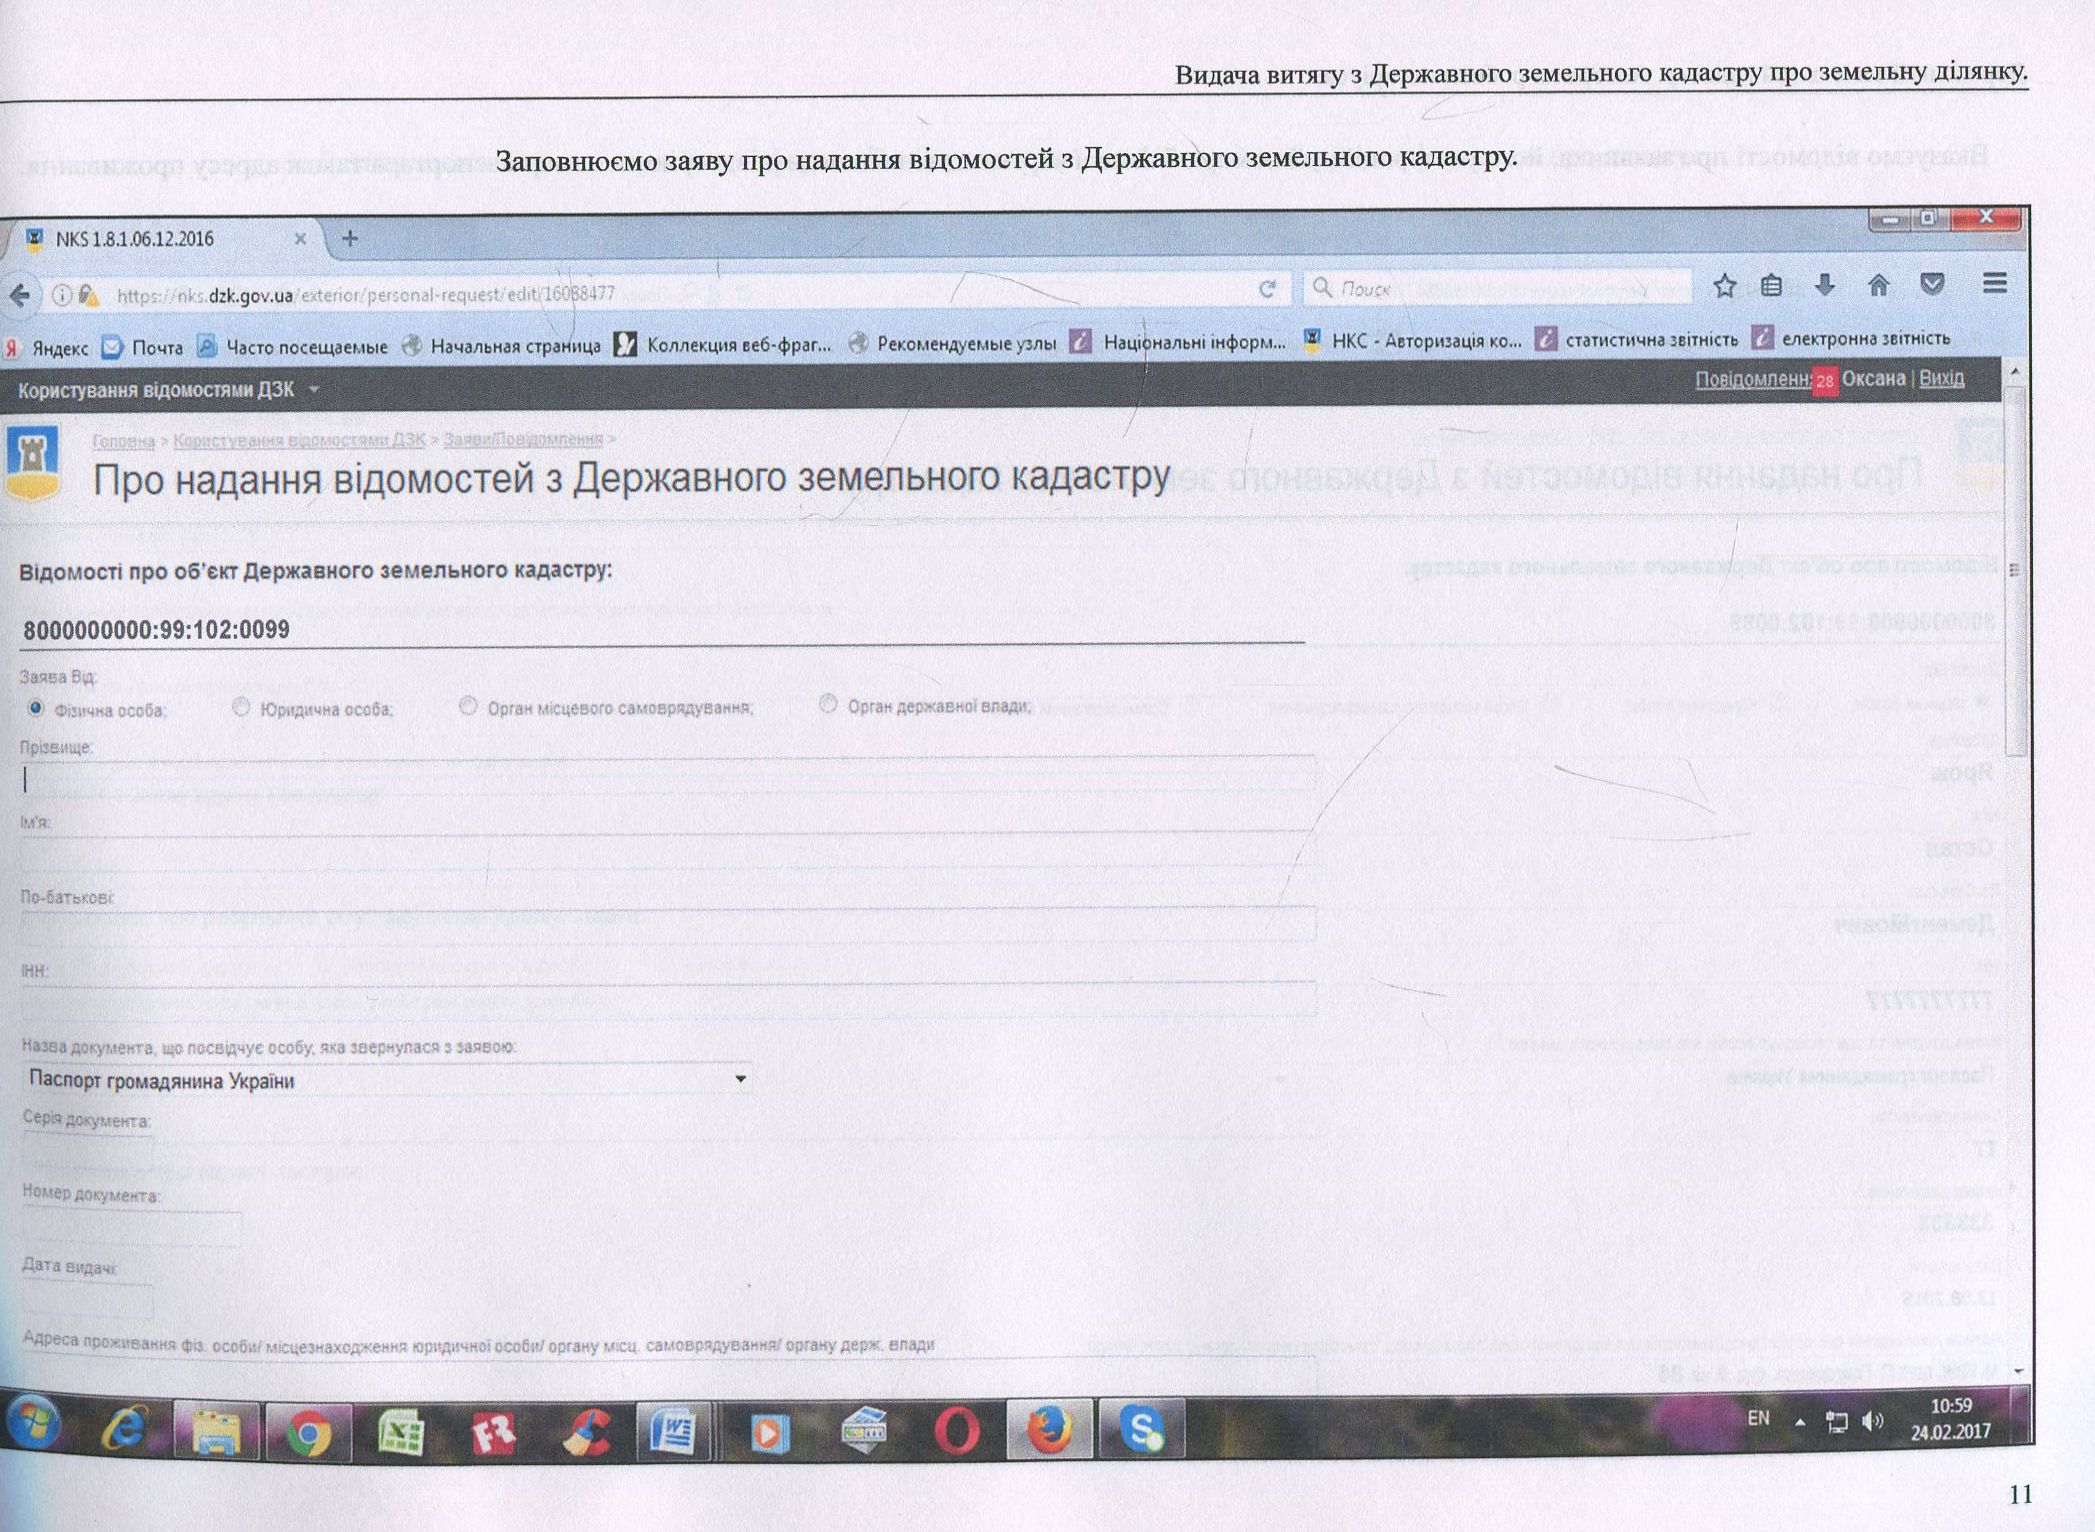Open the downloads arrow icon
This screenshot has height=1532, width=2095.
[x=1825, y=285]
